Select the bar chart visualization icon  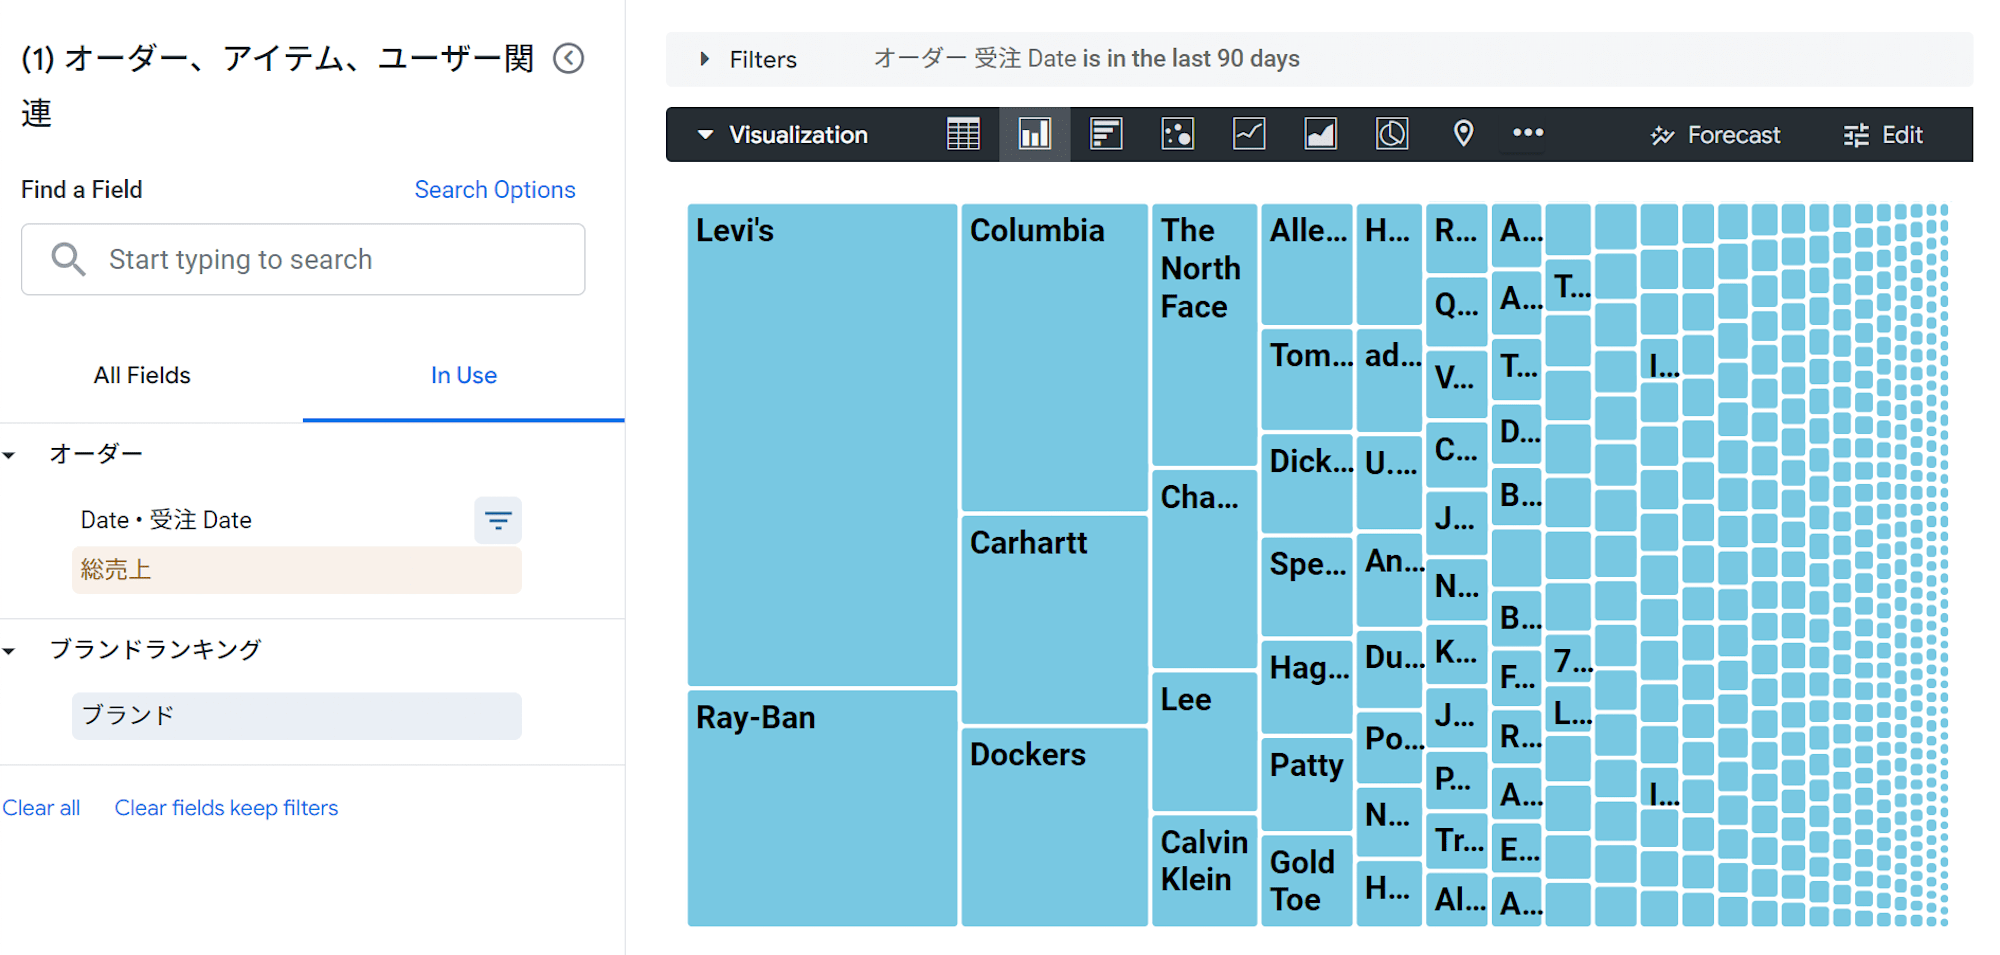point(1106,134)
